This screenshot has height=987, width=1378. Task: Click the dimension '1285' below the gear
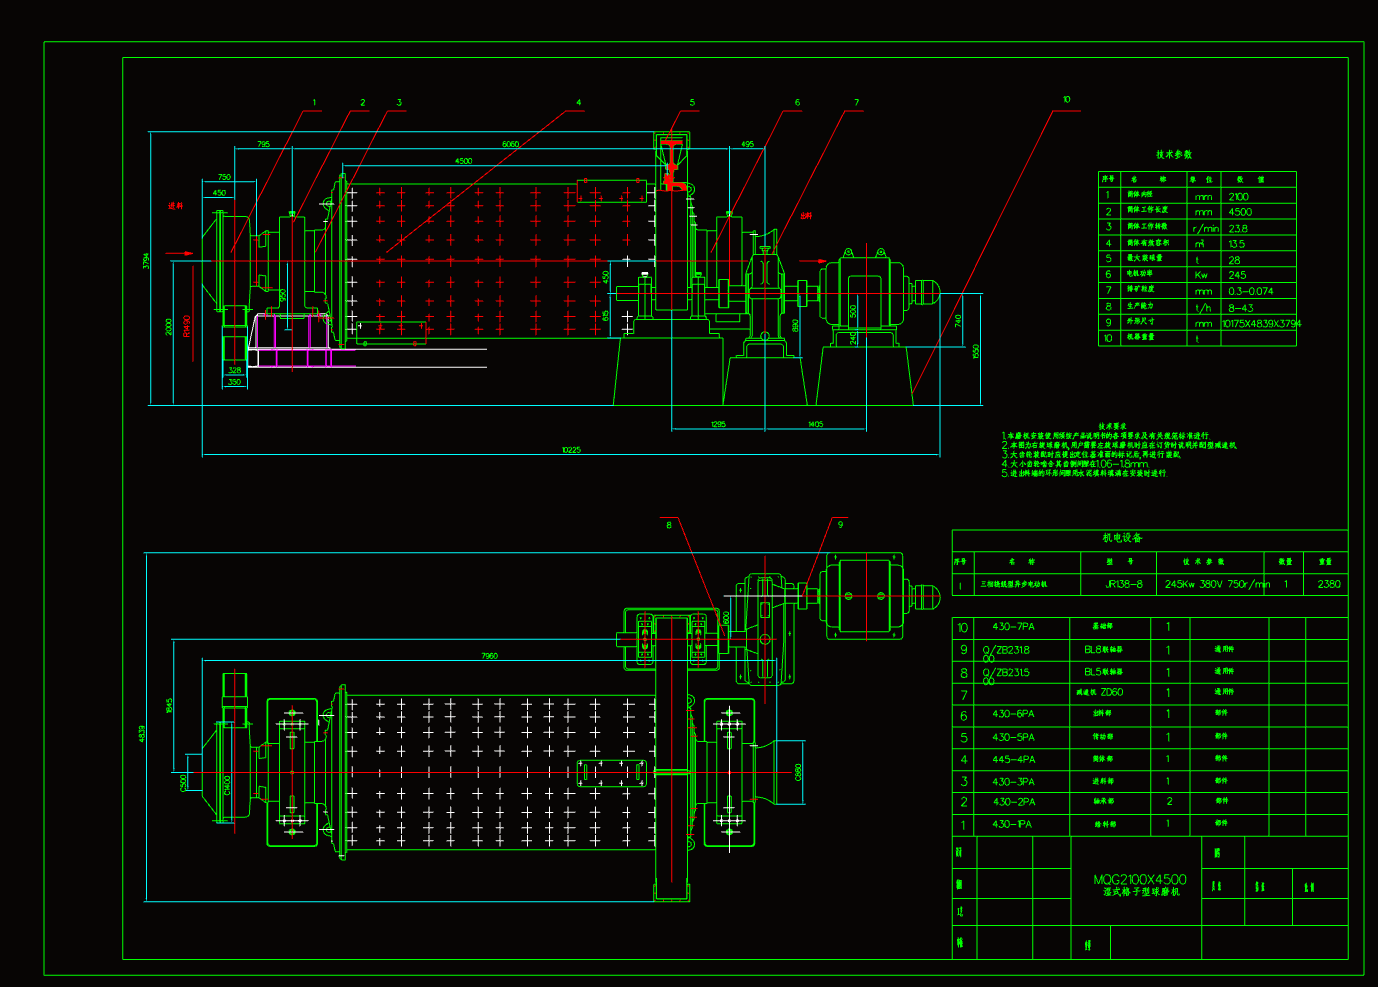coord(718,425)
